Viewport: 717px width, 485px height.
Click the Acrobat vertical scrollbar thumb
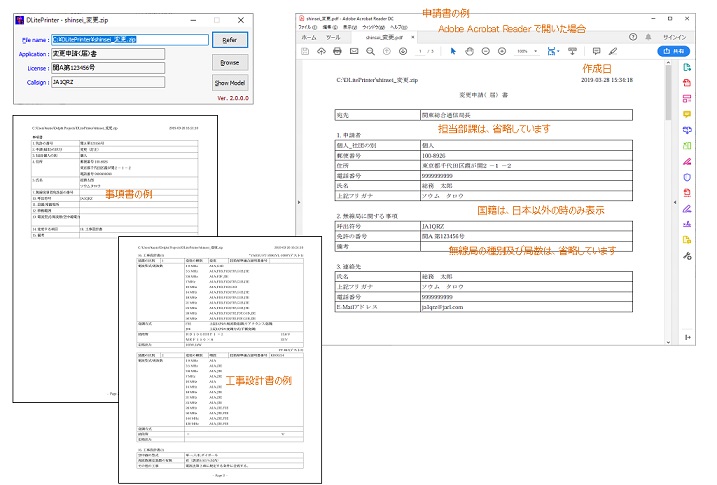(668, 94)
